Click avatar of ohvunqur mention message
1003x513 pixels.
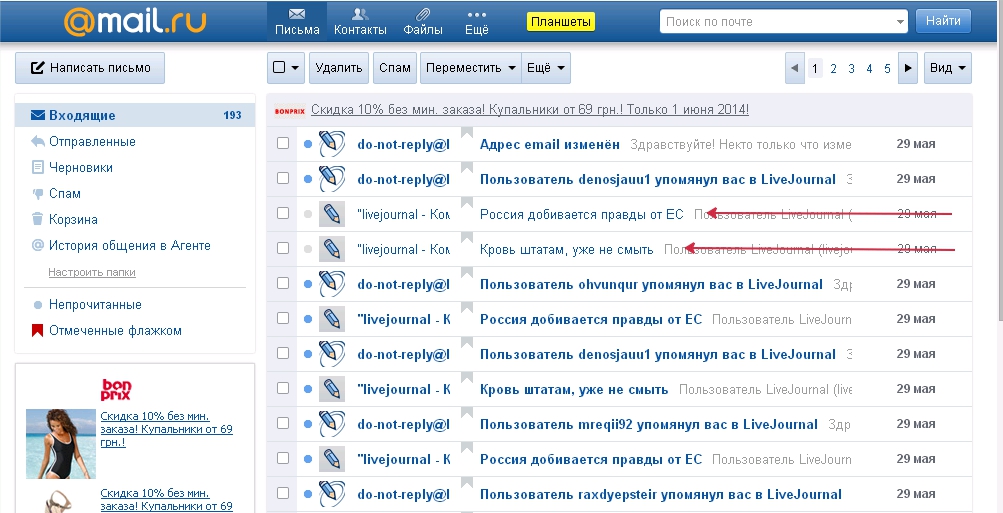(x=332, y=283)
